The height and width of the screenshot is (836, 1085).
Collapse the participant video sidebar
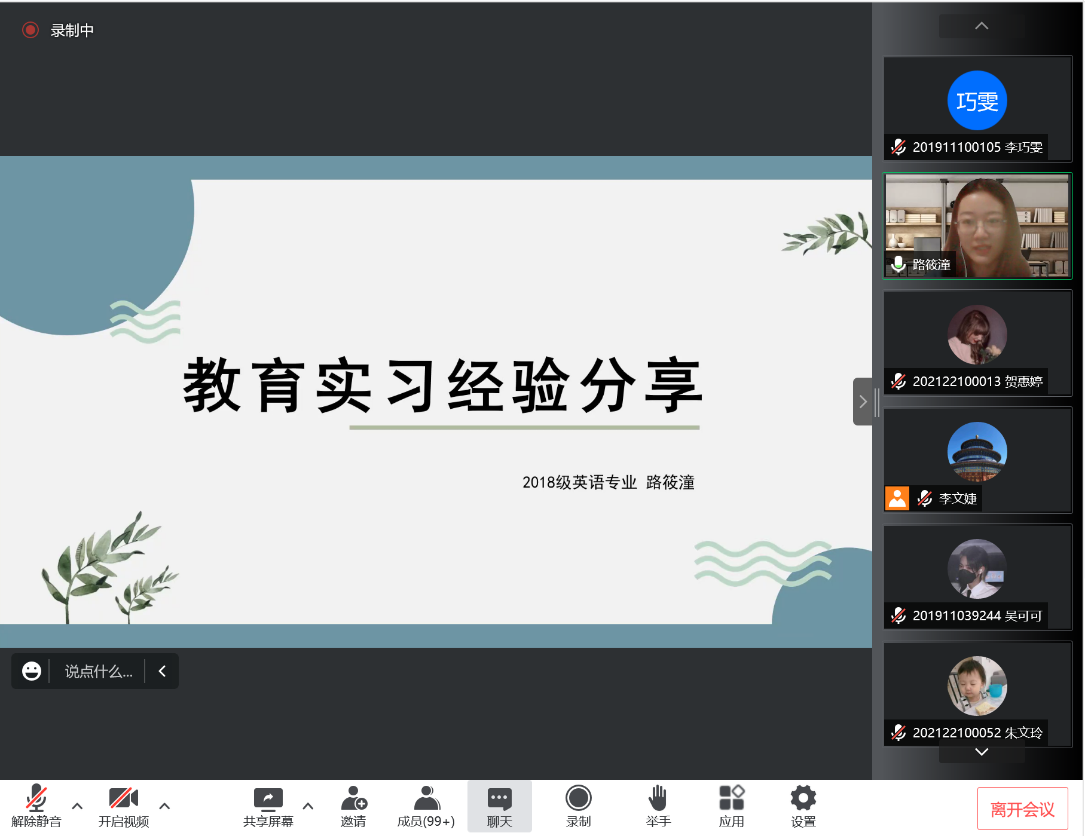[x=862, y=401]
